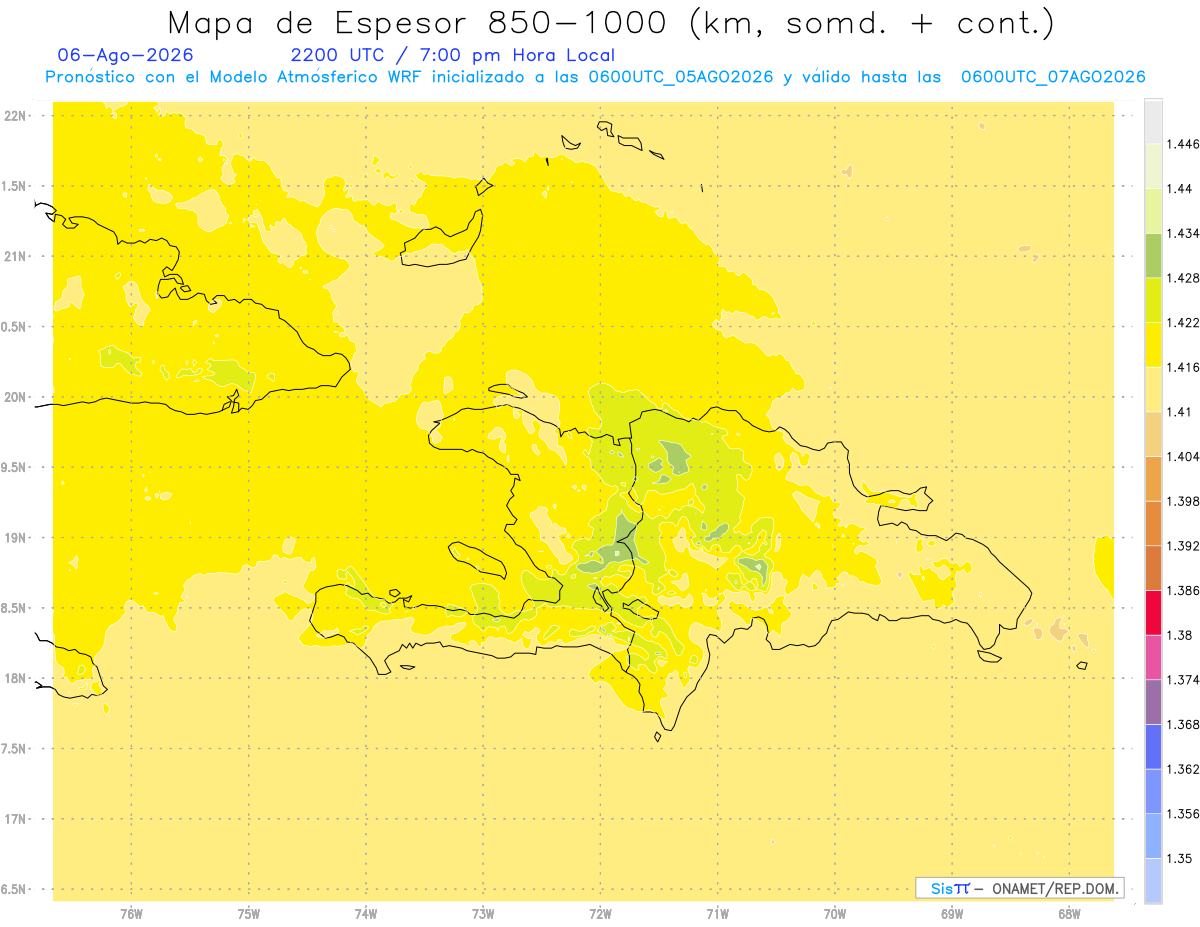The width and height of the screenshot is (1200, 927).
Task: Pick the purple swatch between 1.368 and 1.374
Action: (x=1153, y=701)
